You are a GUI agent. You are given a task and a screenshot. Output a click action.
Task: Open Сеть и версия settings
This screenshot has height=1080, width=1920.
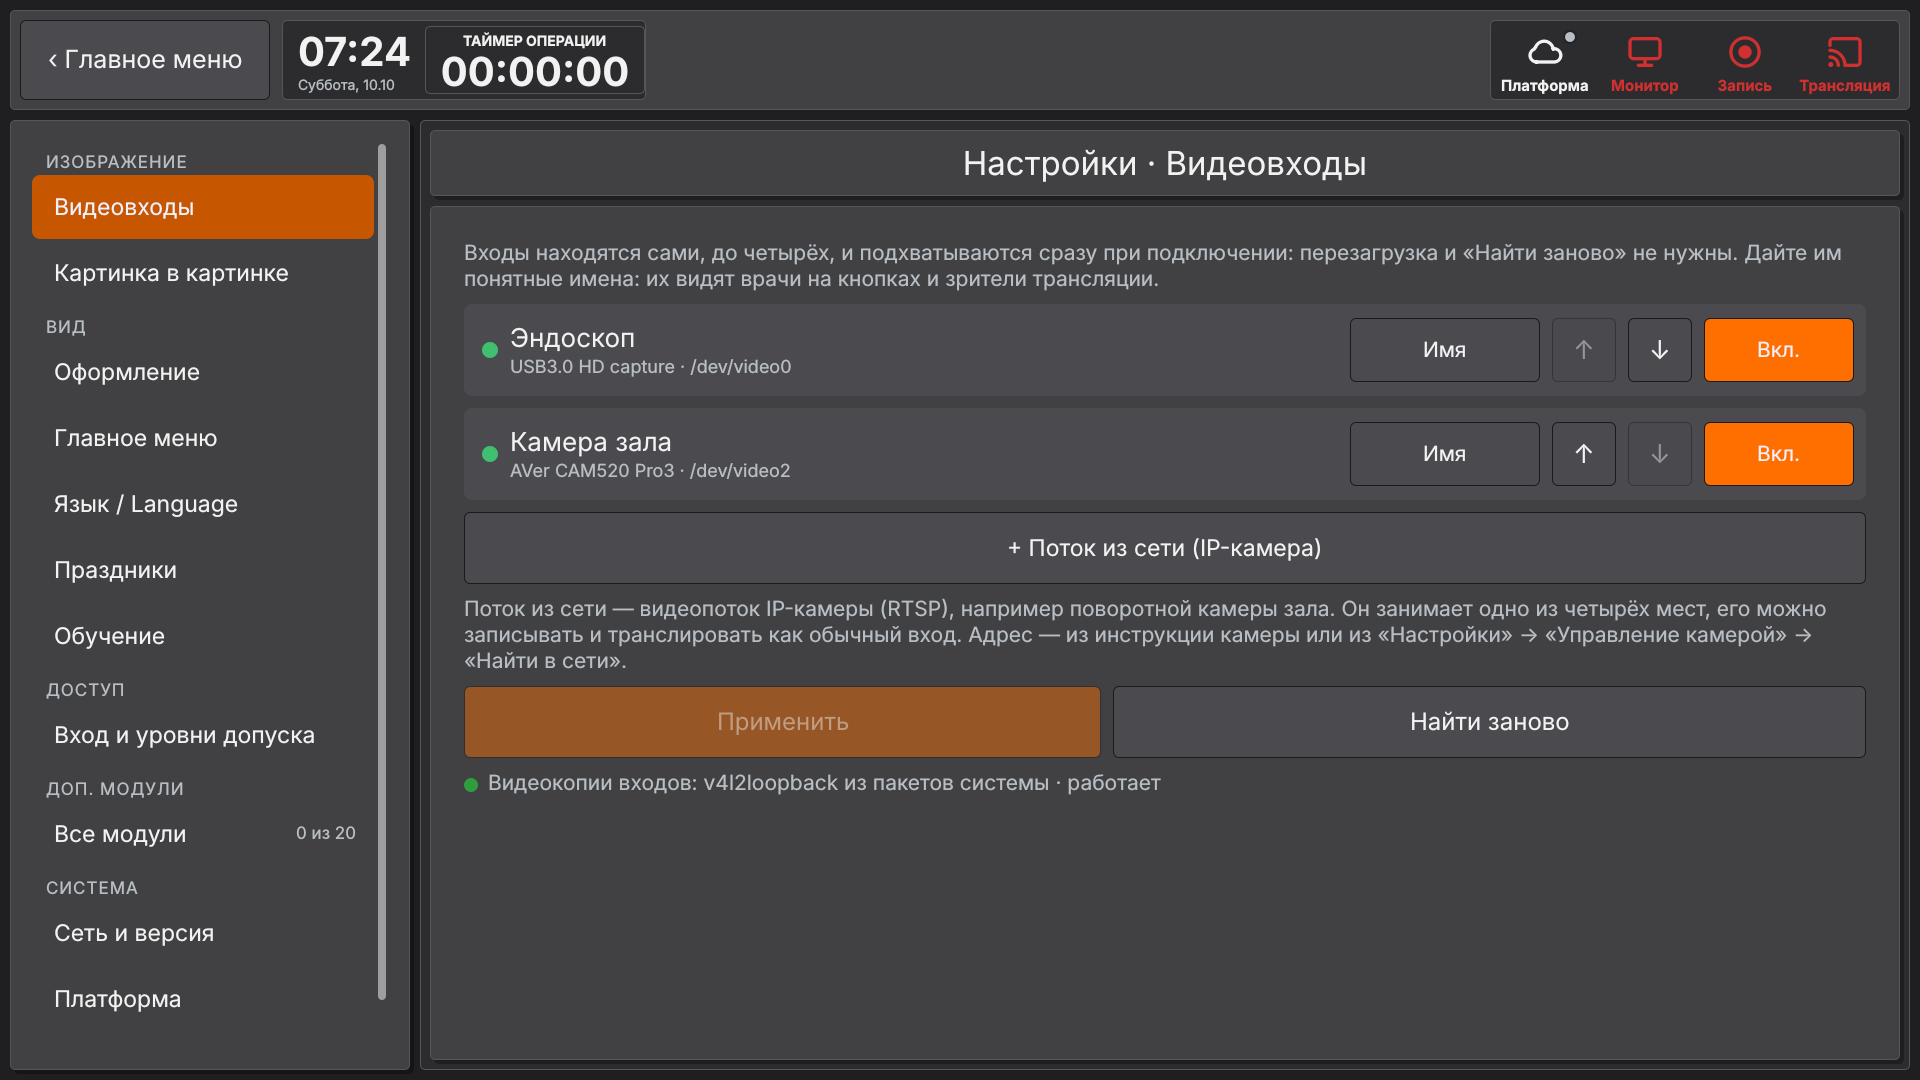click(x=203, y=933)
